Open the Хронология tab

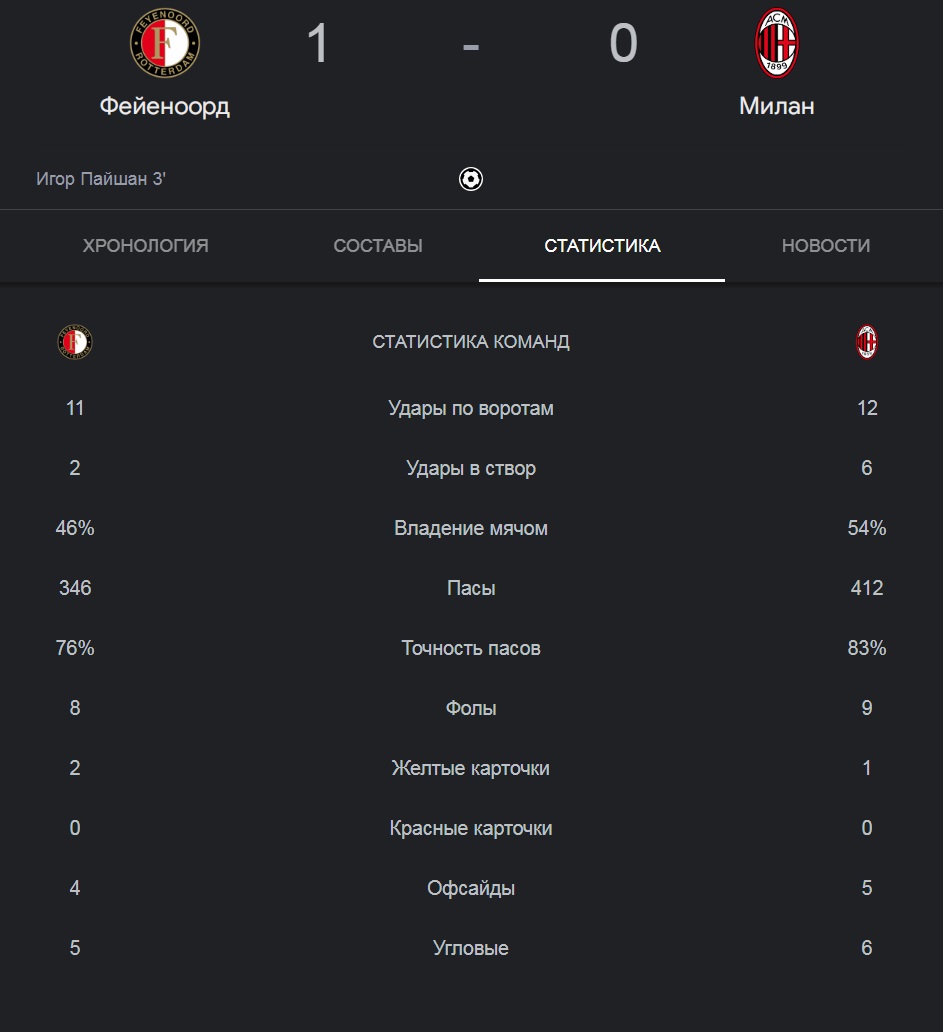click(145, 245)
